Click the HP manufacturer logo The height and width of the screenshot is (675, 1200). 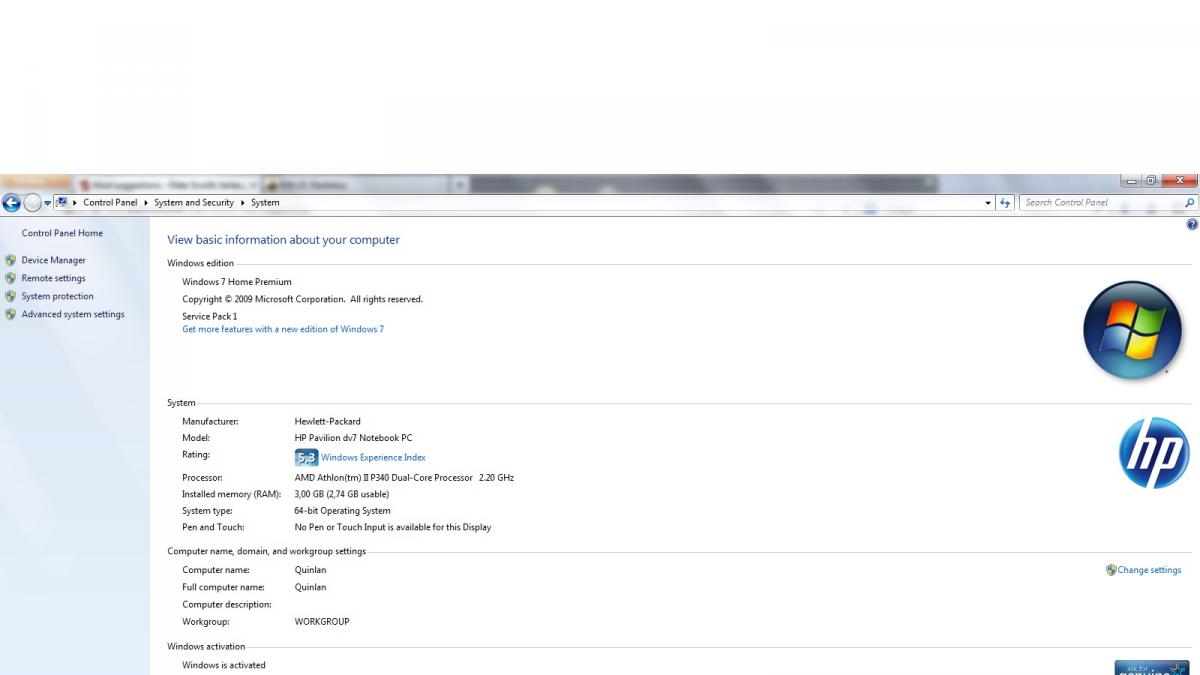coord(1154,453)
